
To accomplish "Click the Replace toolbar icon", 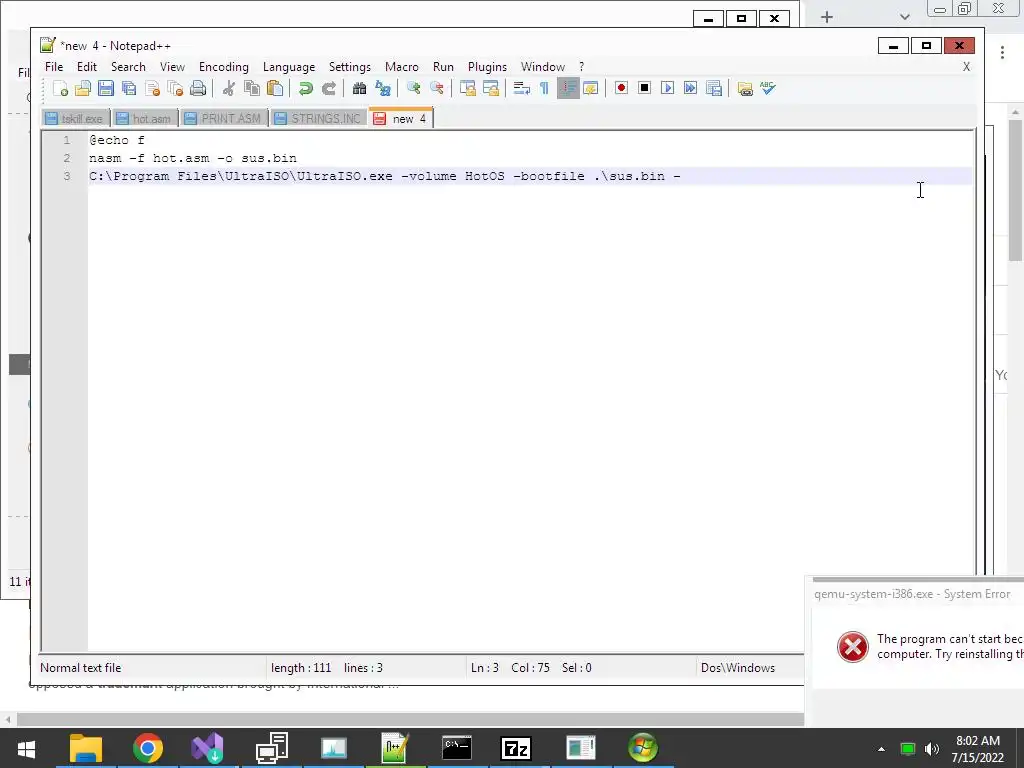I will [383, 88].
